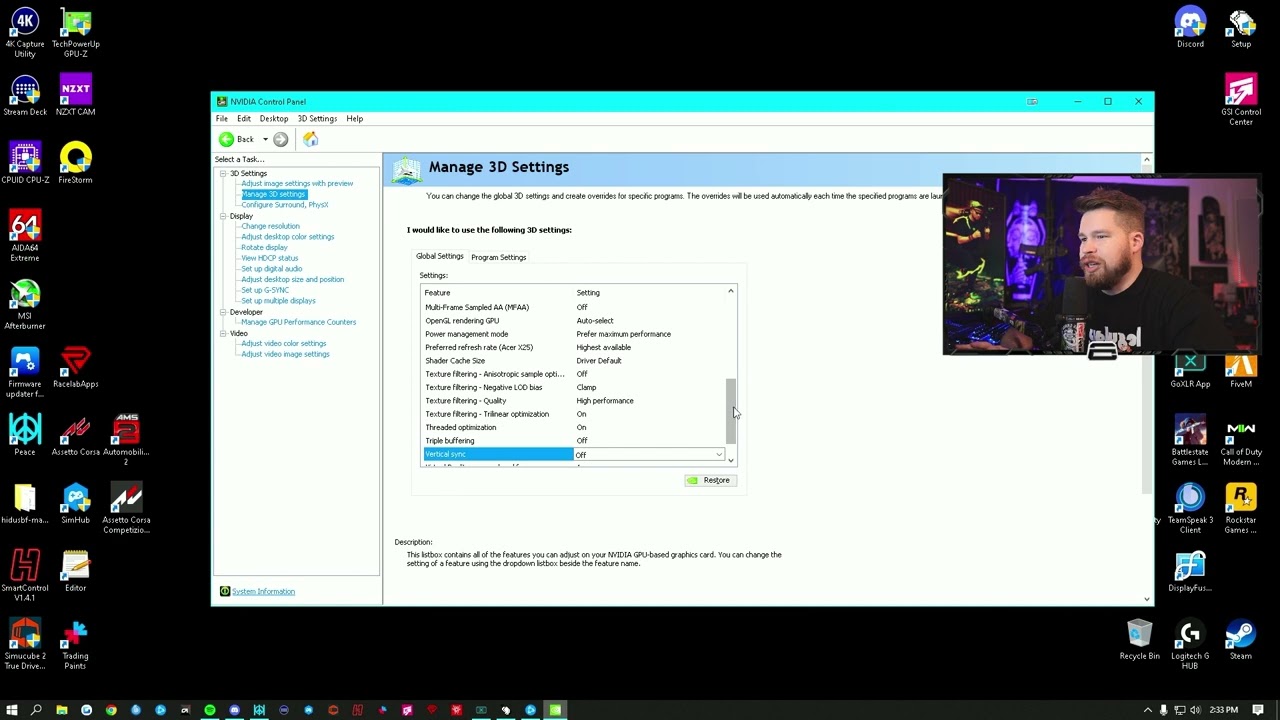Click the page scroll-down arrow at window bottom
This screenshot has width=1280, height=720.
point(1147,599)
